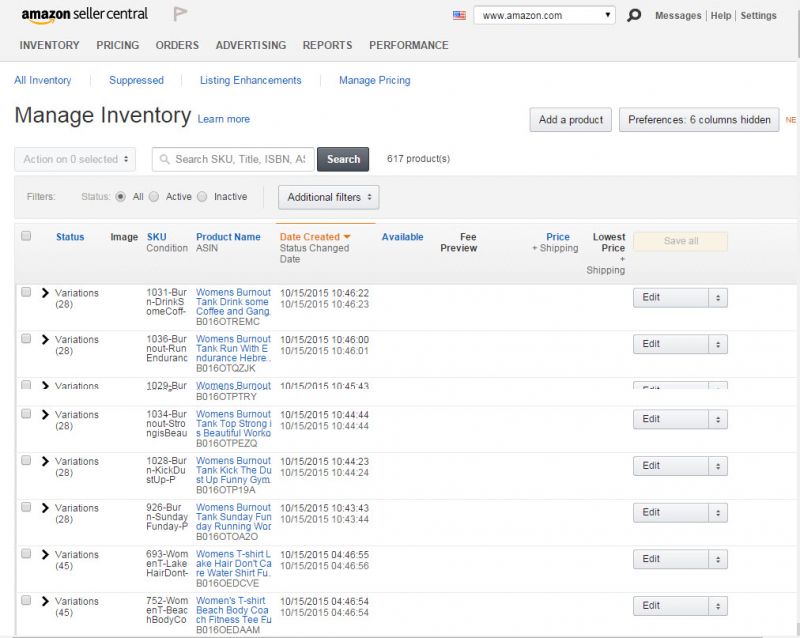This screenshot has height=638, width=800.
Task: Click Edit for the 1034-Burnout-Stro row
Action: tap(671, 420)
